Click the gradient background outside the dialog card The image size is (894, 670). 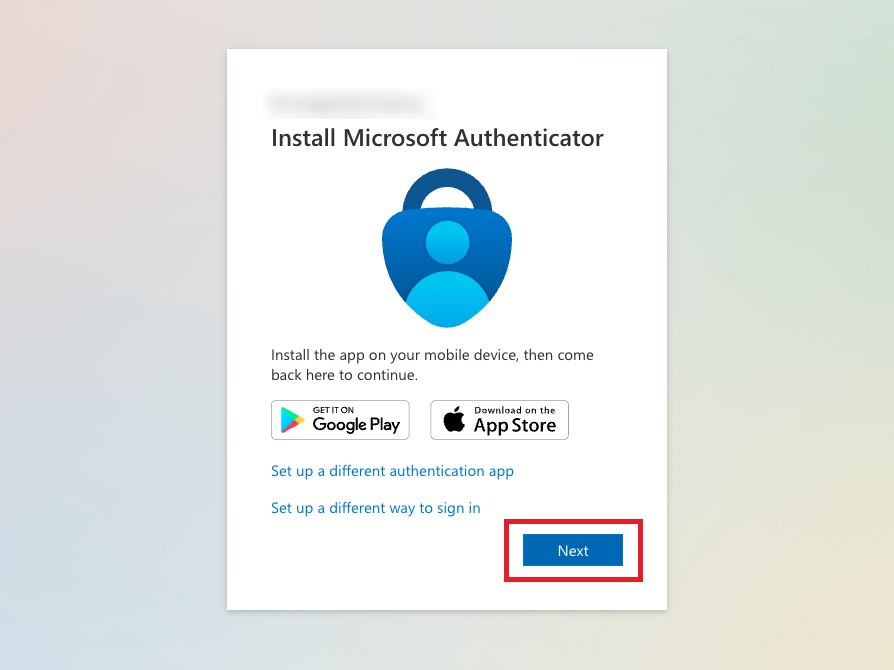(114, 342)
